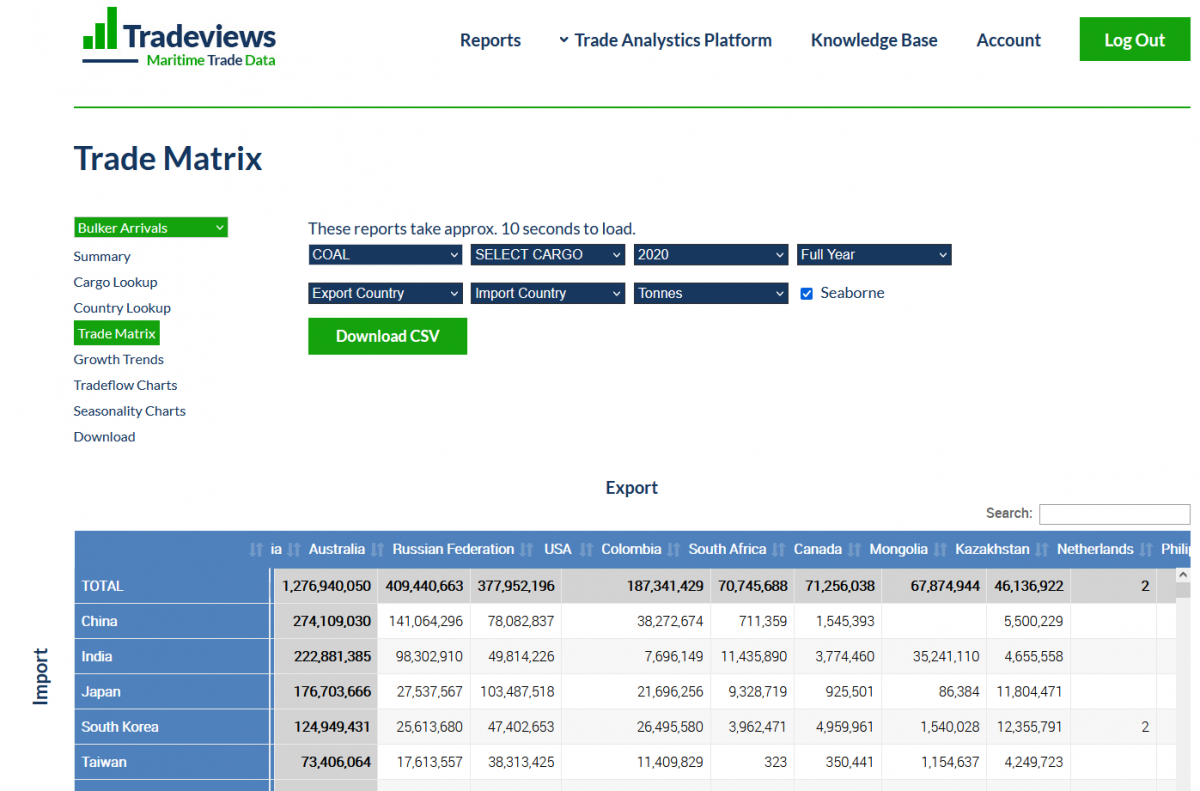Image resolution: width=1200 pixels, height=791 pixels.
Task: Sort the Russian Federation column by its sort icon
Action: click(528, 549)
